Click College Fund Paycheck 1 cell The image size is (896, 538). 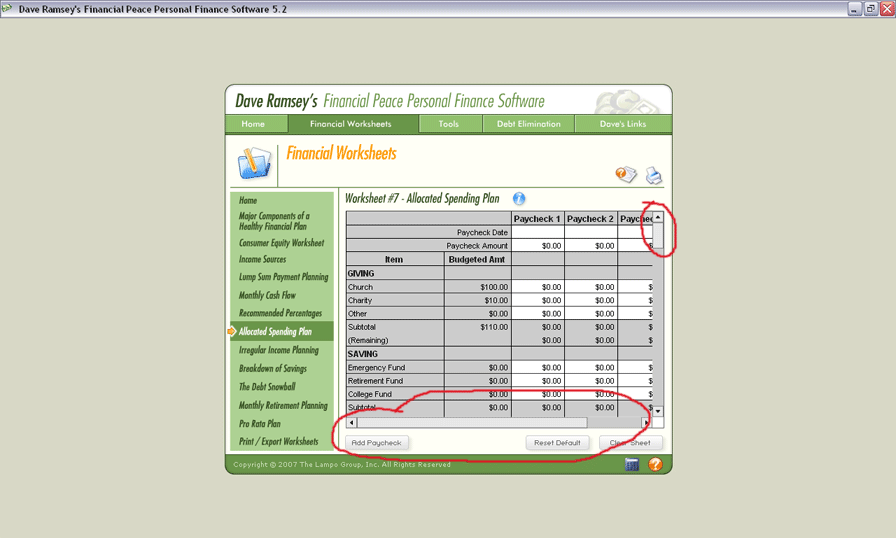pyautogui.click(x=537, y=394)
